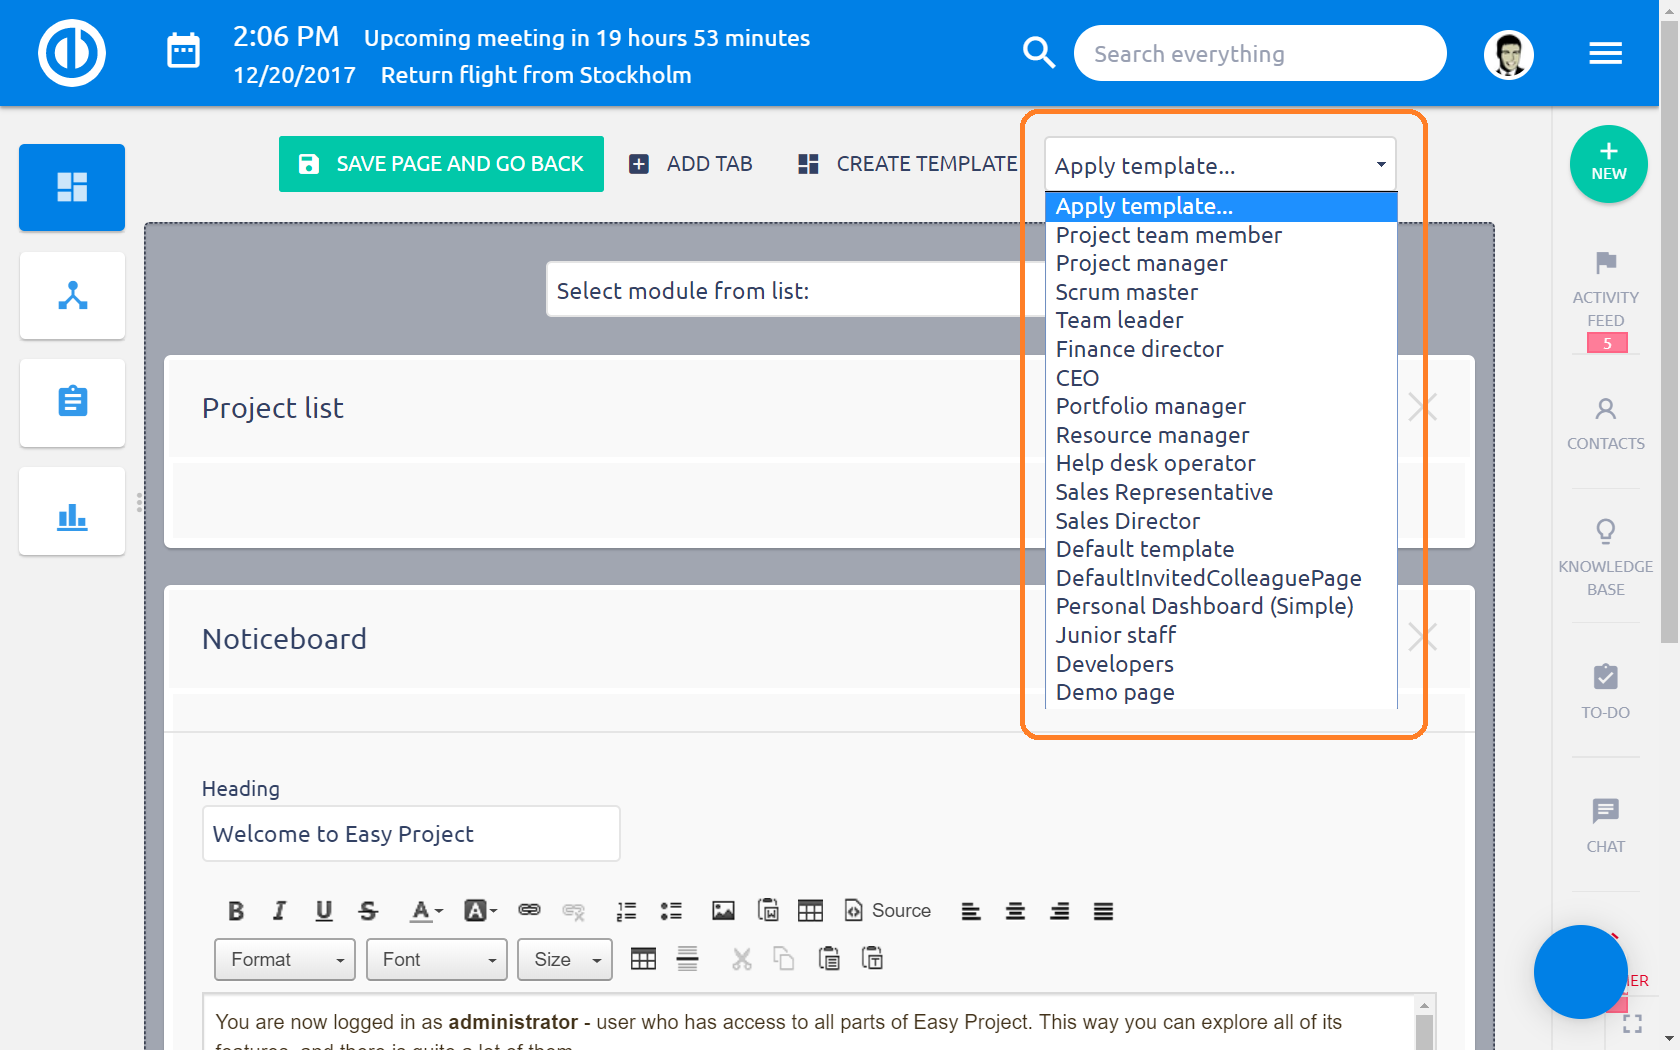Select Project team member template
This screenshot has height=1050, width=1680.
[x=1220, y=235]
